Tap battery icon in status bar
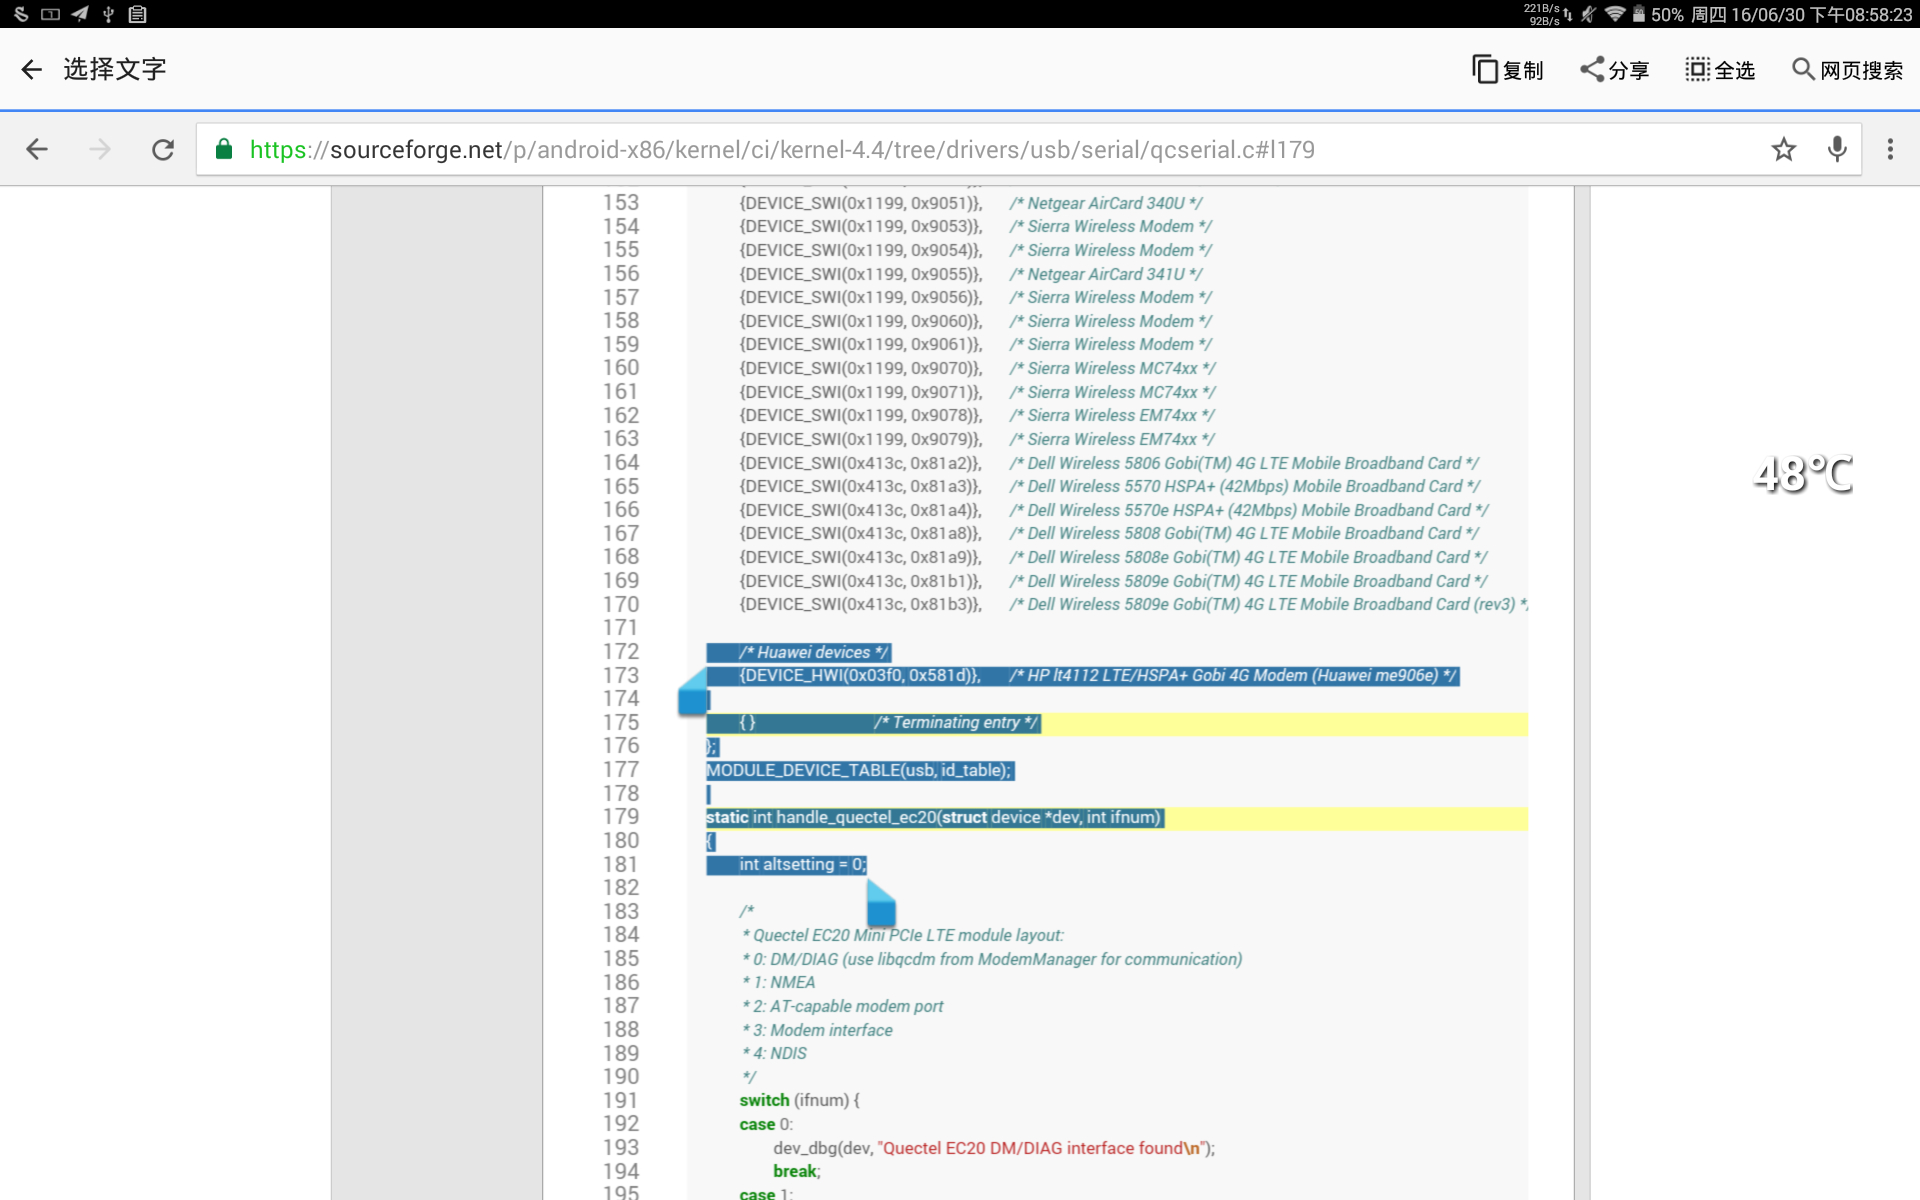This screenshot has width=1920, height=1200. click(1639, 14)
